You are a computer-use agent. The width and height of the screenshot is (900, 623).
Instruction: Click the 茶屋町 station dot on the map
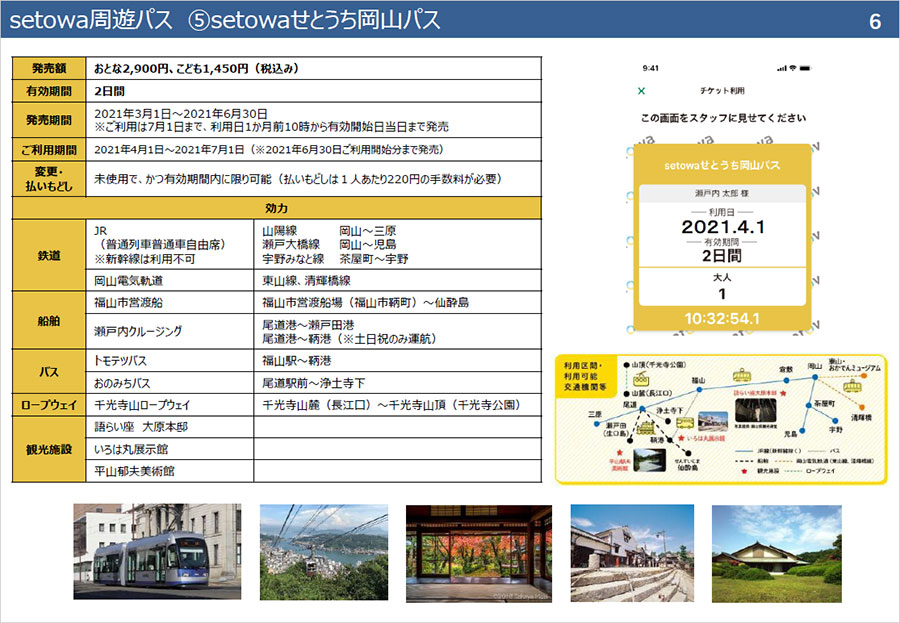(x=808, y=405)
